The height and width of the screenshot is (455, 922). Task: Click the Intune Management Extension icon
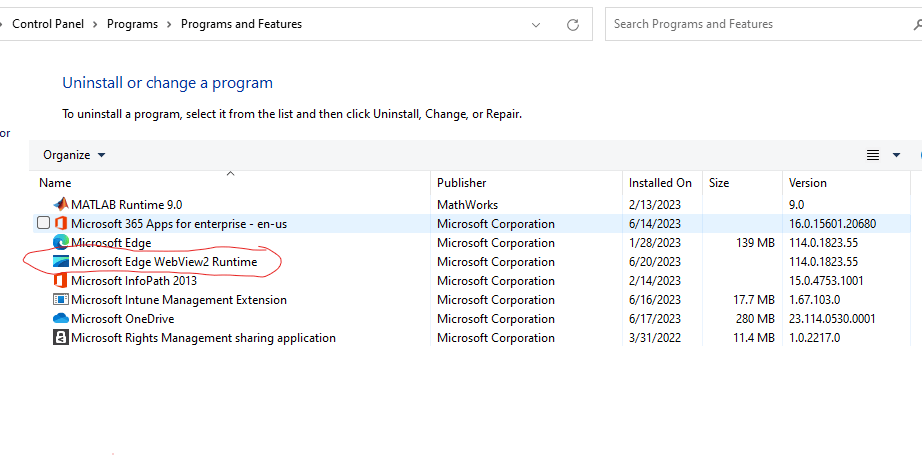coord(61,299)
